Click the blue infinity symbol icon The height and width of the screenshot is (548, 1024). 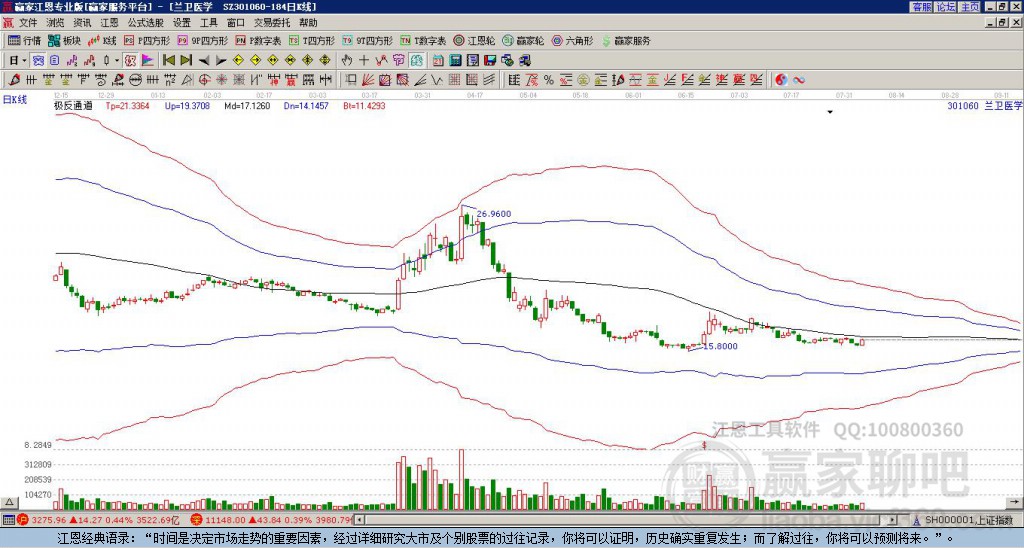(799, 80)
